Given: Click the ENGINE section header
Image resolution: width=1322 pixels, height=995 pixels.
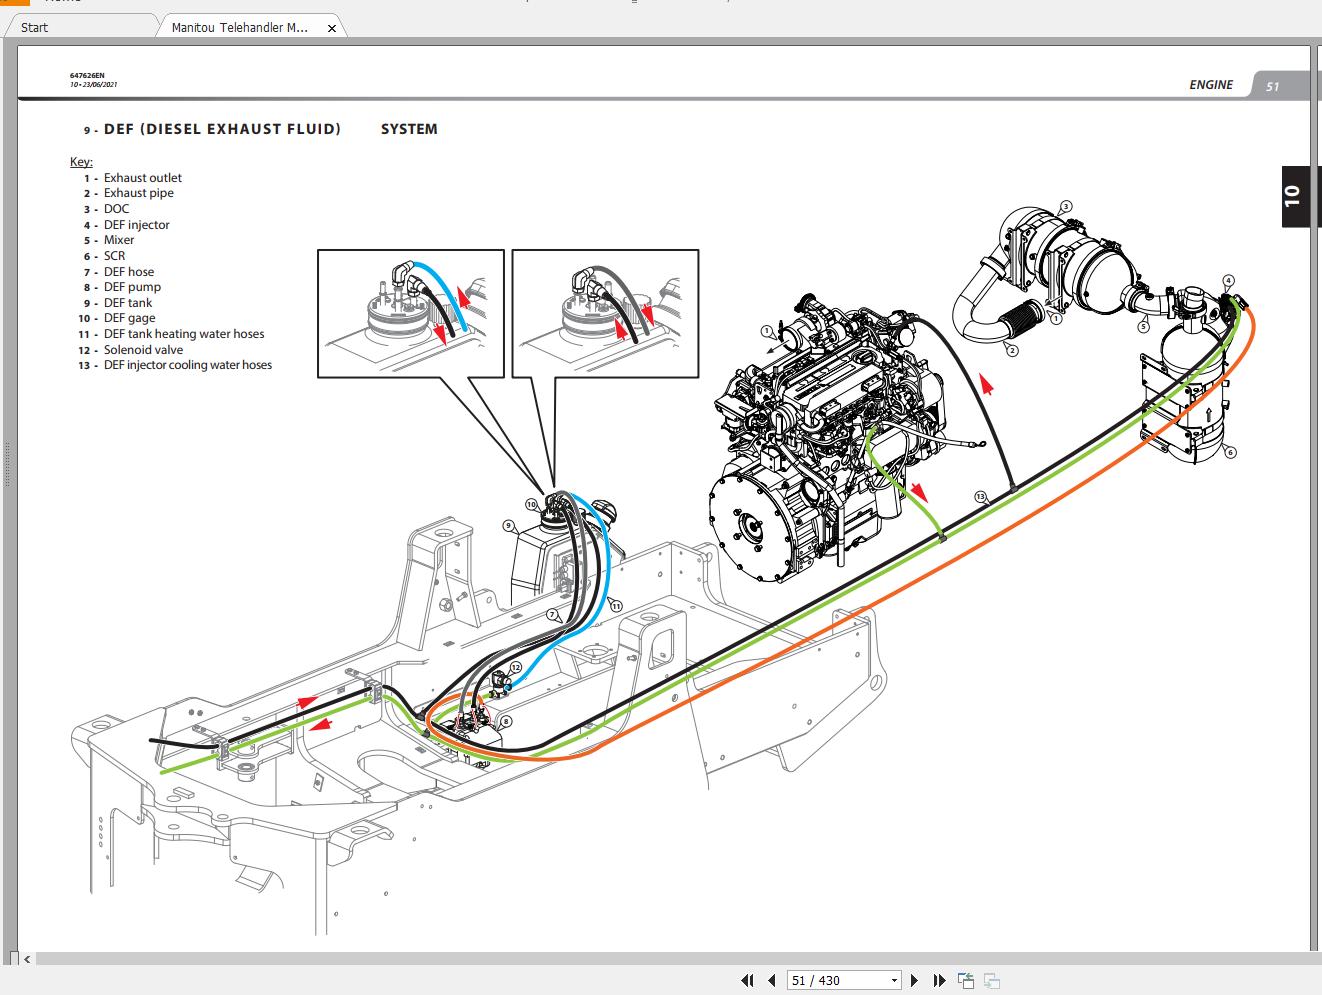Looking at the screenshot, I should point(1210,85).
